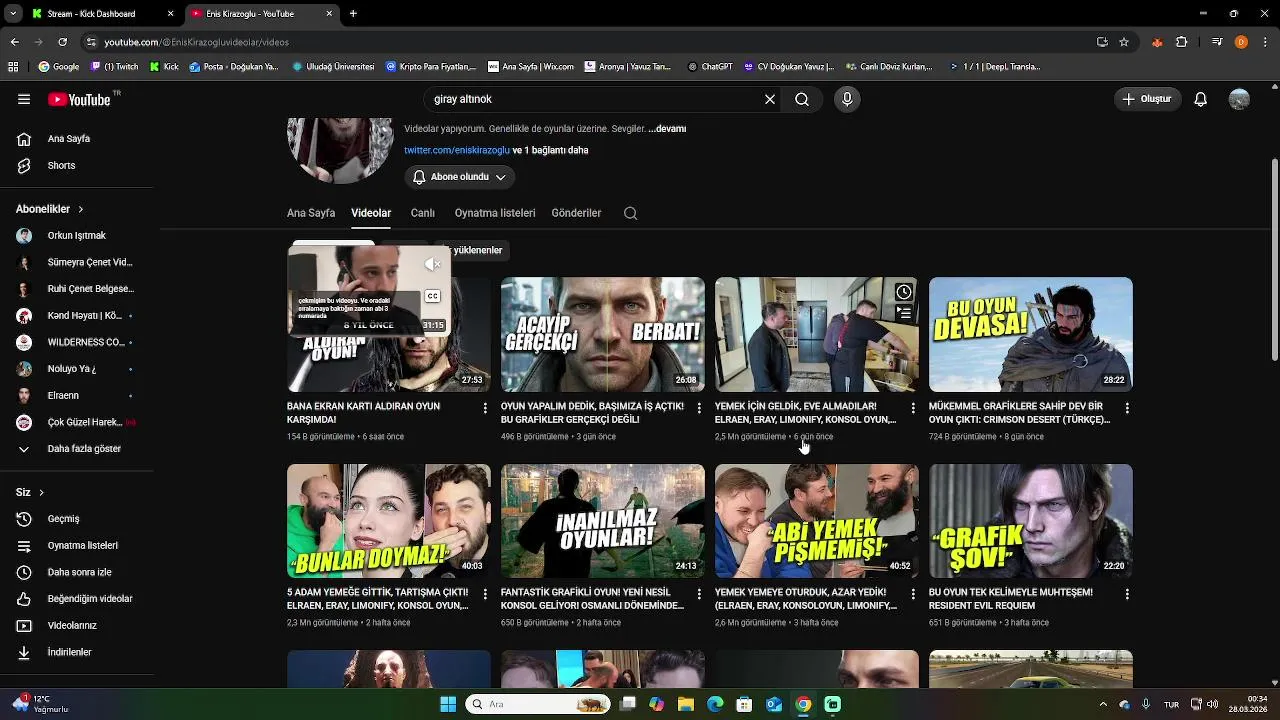
Task: Open the Chrome tab search dropdown arrow
Action: click(14, 14)
